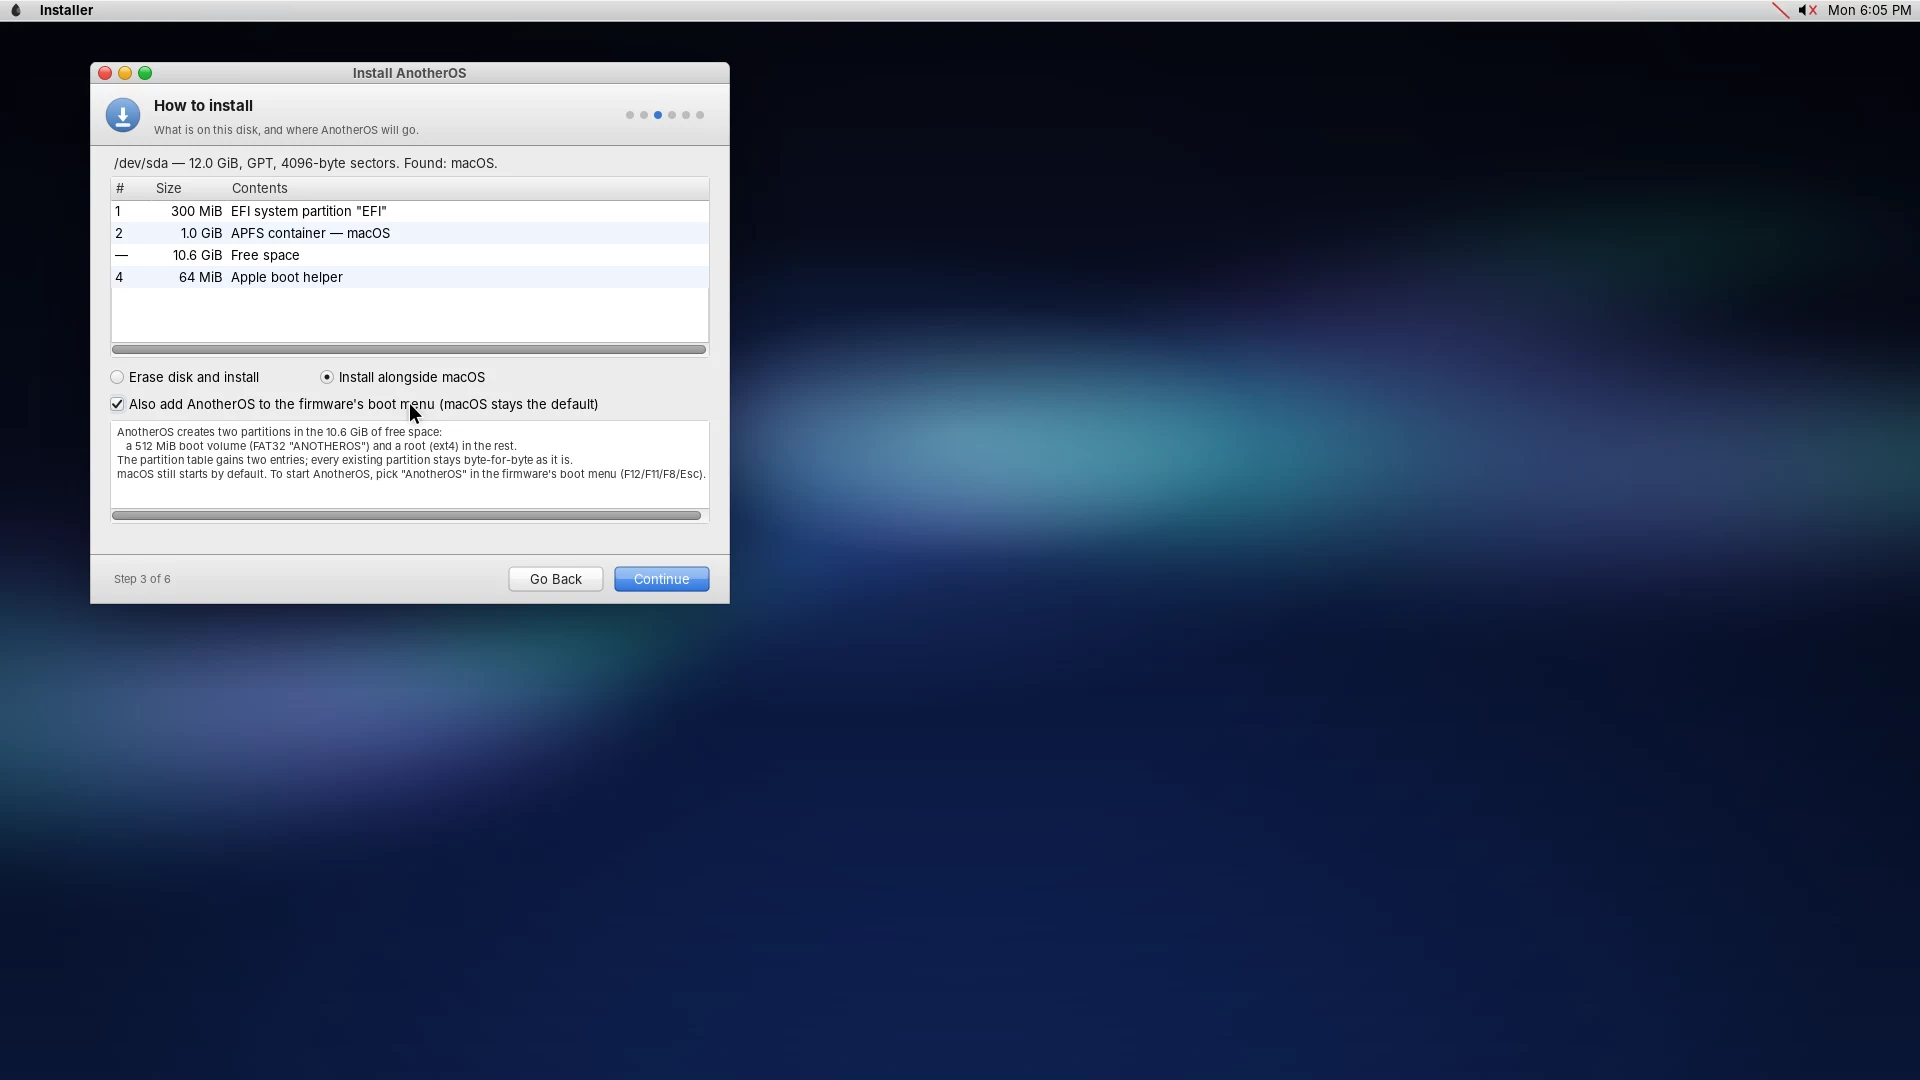Click the Contents column header
The width and height of the screenshot is (1920, 1080).
(x=259, y=188)
